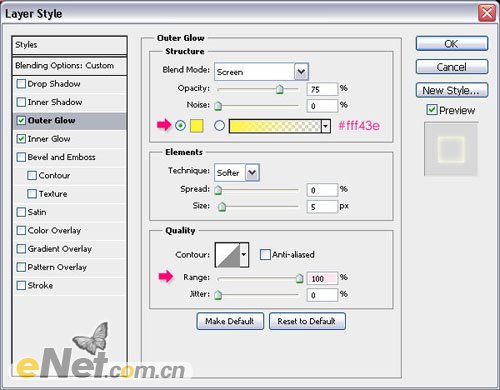Click the Size slider handle

coord(222,207)
